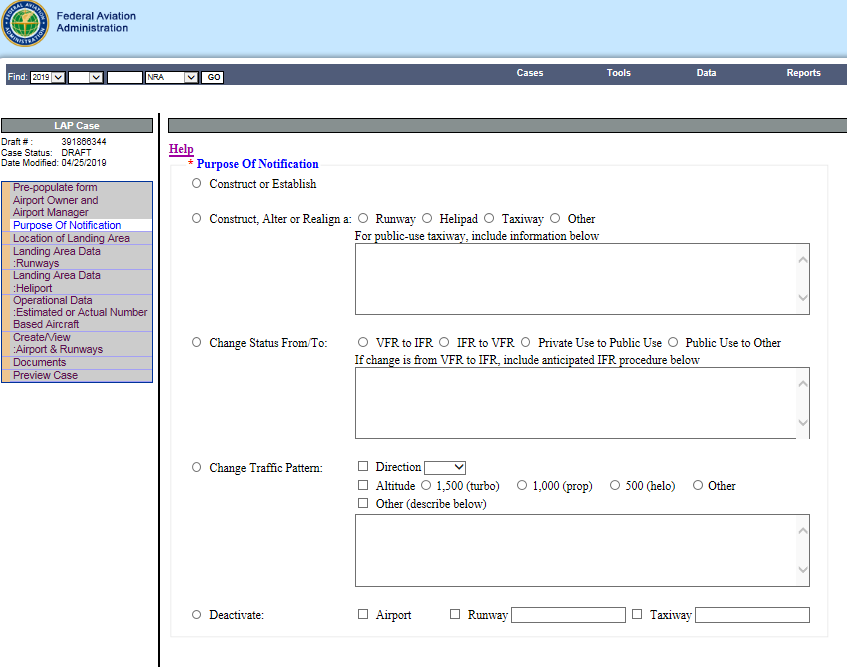
Task: Tick the Deactivate Airport checkbox
Action: pos(363,614)
